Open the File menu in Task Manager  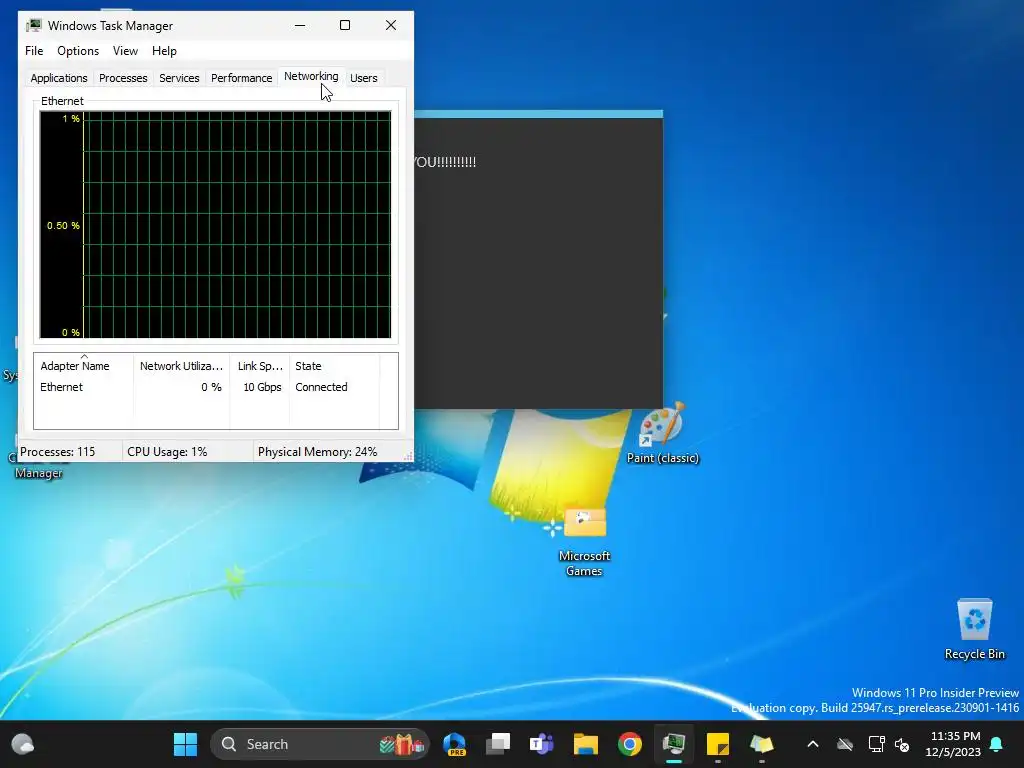click(34, 51)
